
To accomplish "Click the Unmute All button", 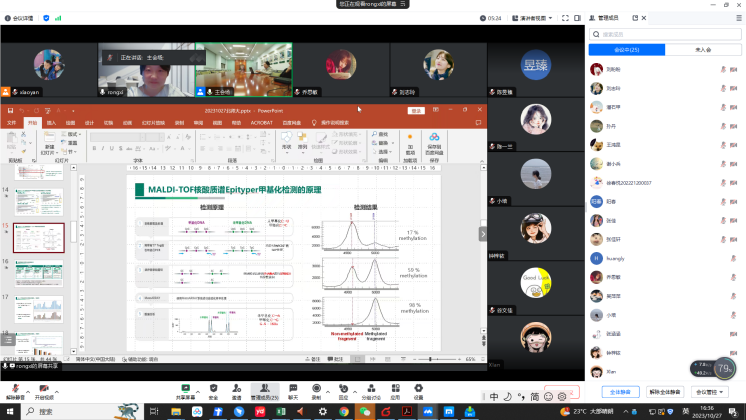I will [x=665, y=392].
